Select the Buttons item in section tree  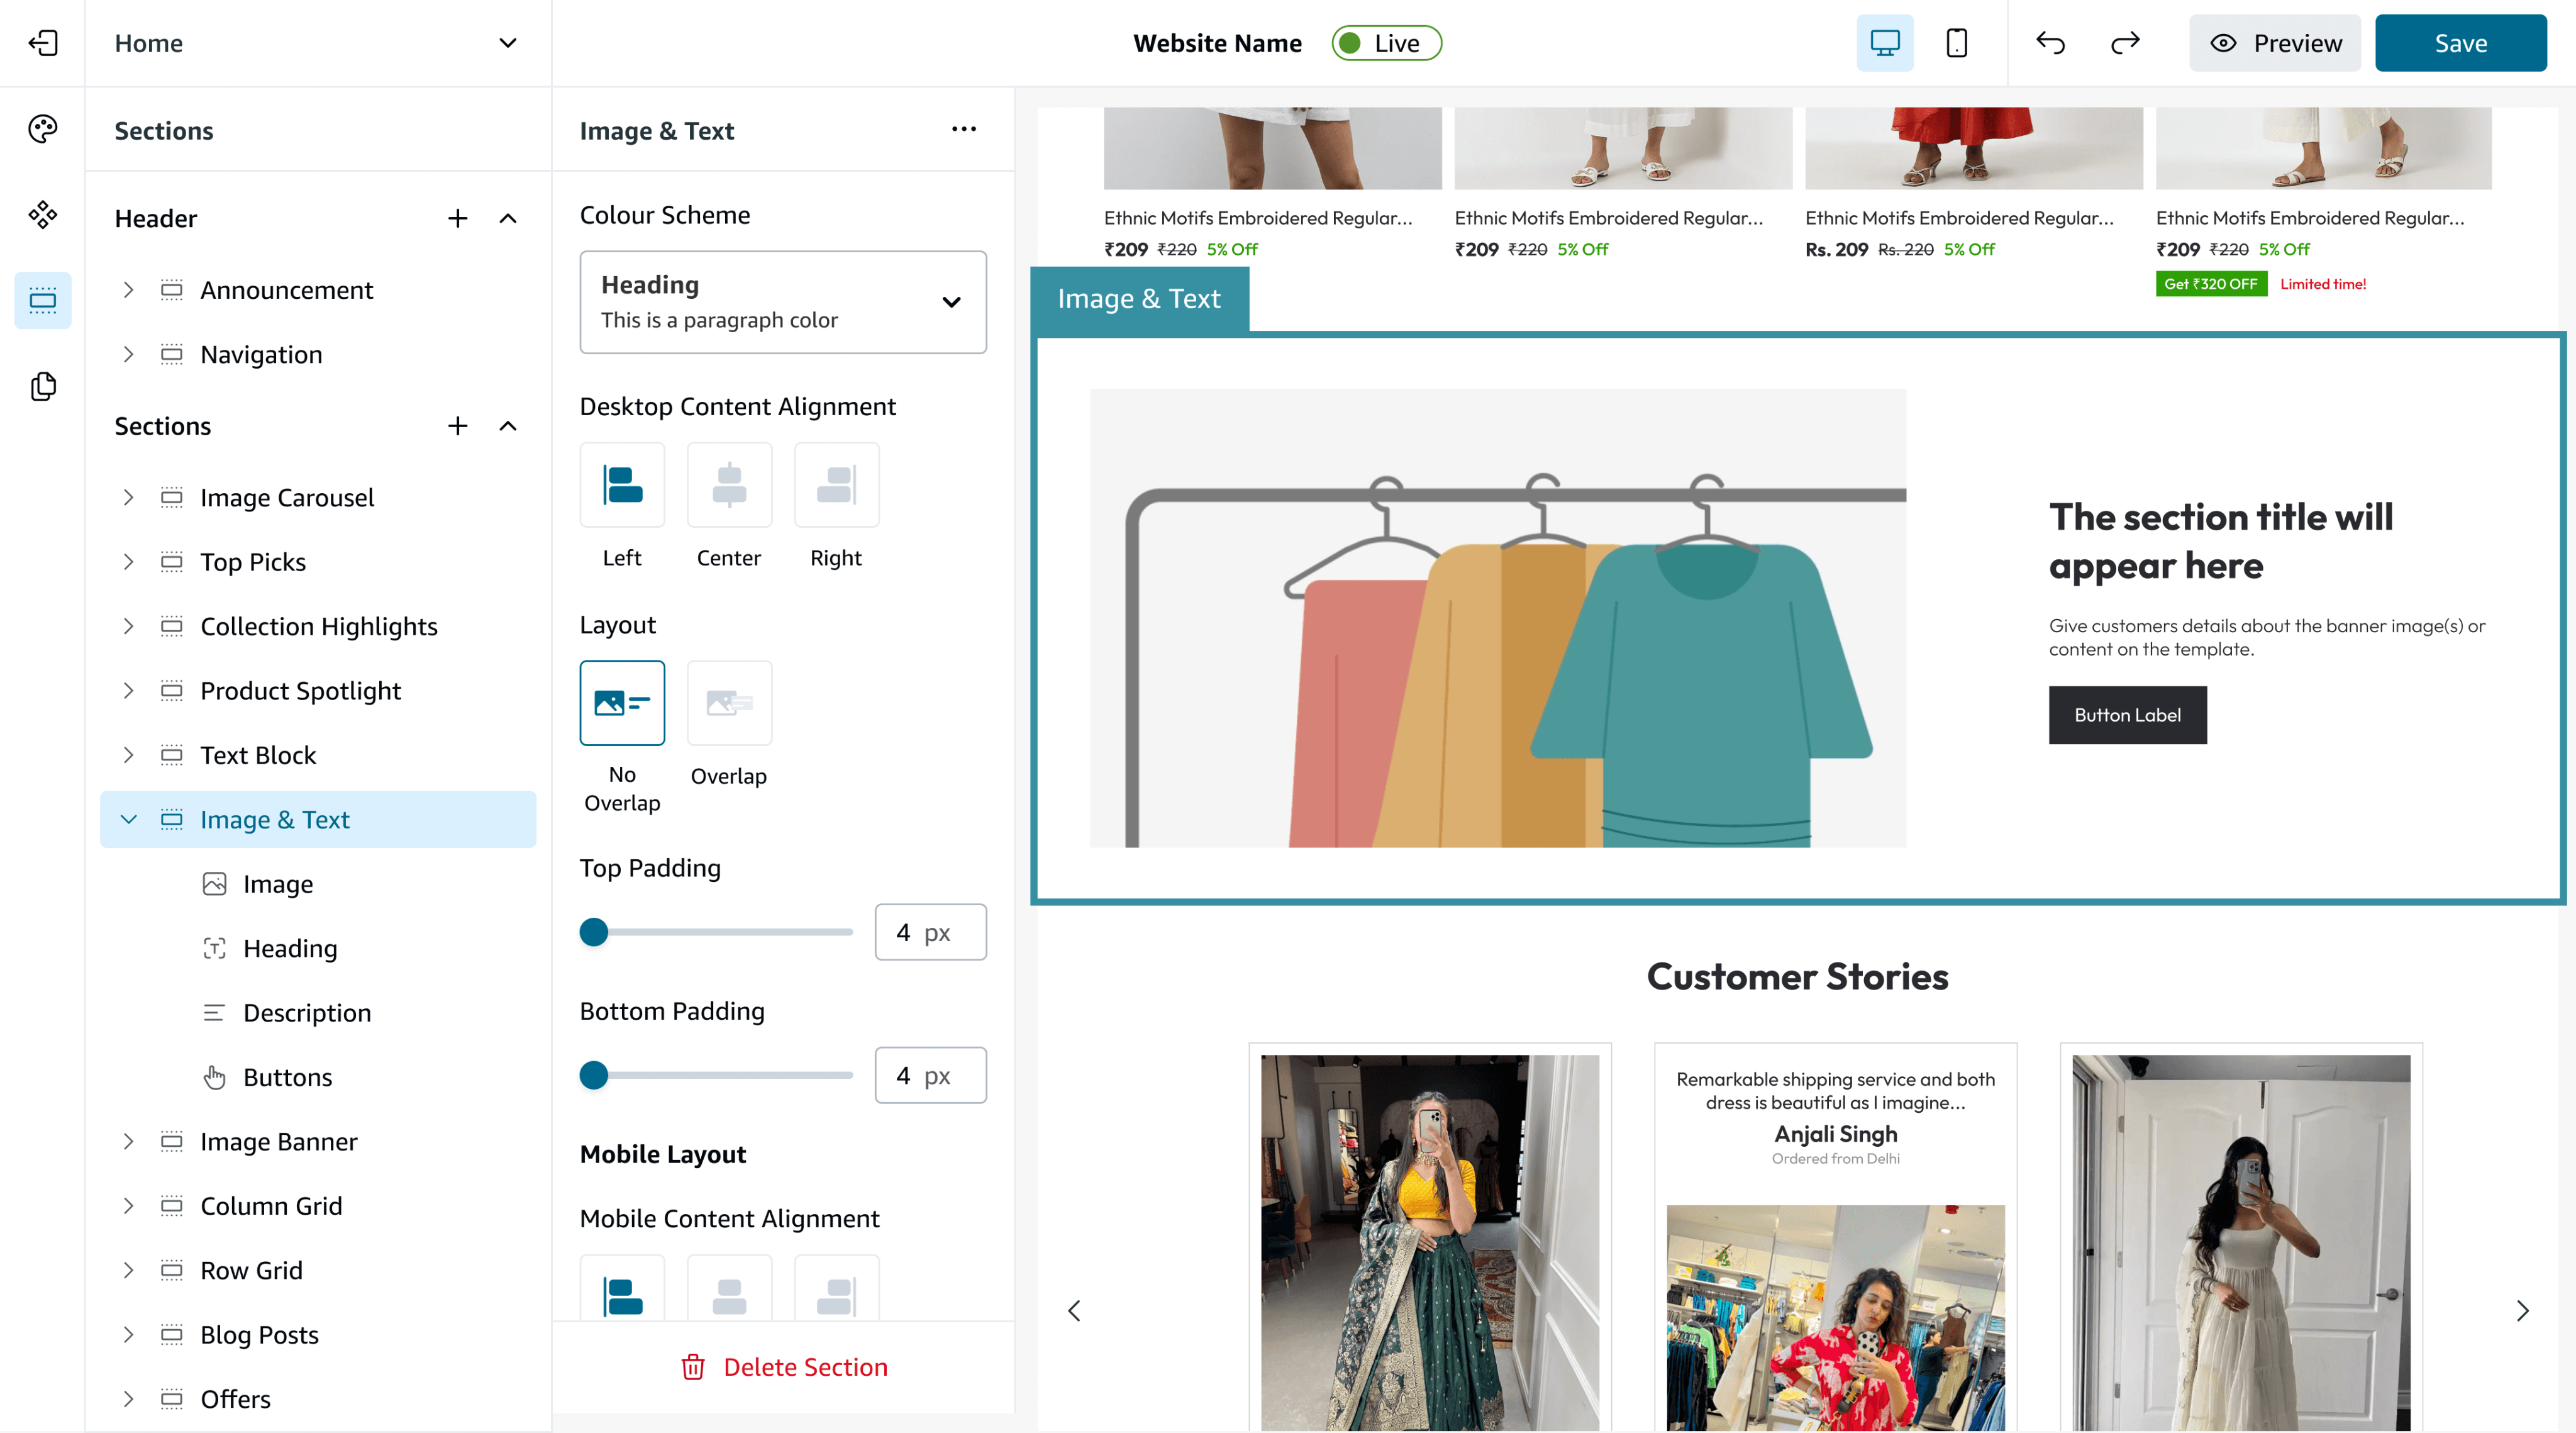(x=287, y=1077)
